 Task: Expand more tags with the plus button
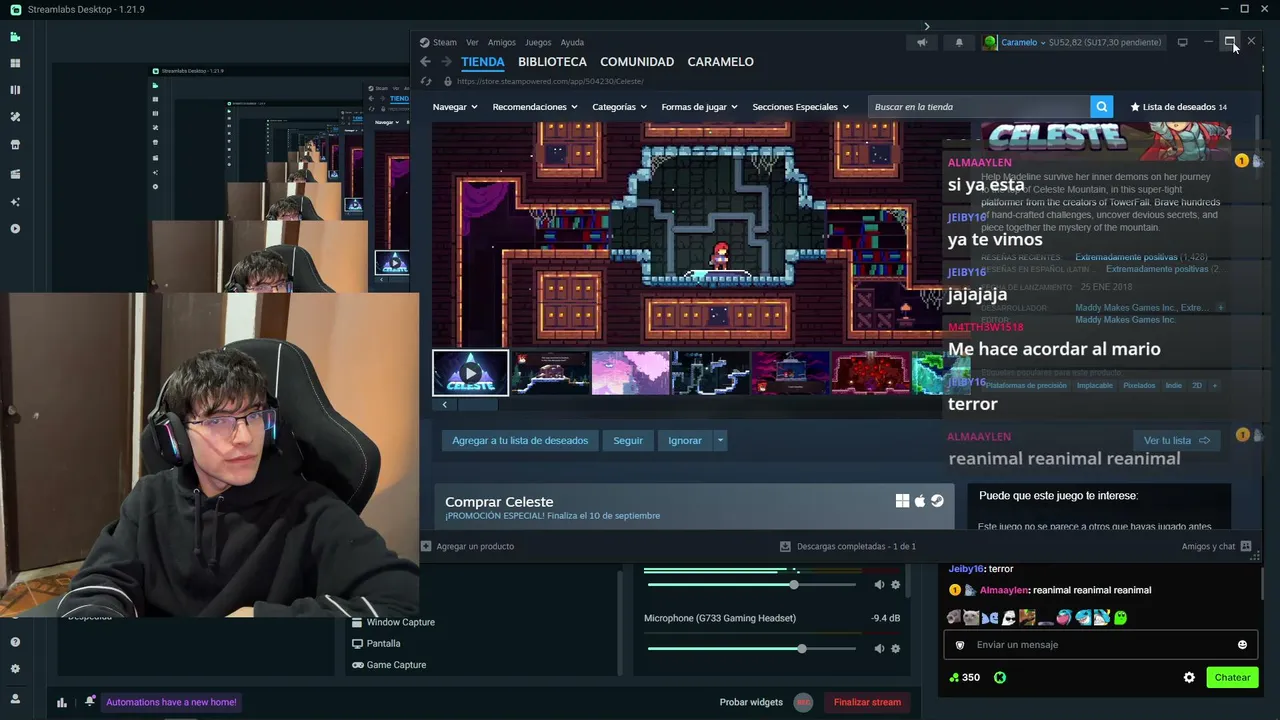click(x=1215, y=385)
